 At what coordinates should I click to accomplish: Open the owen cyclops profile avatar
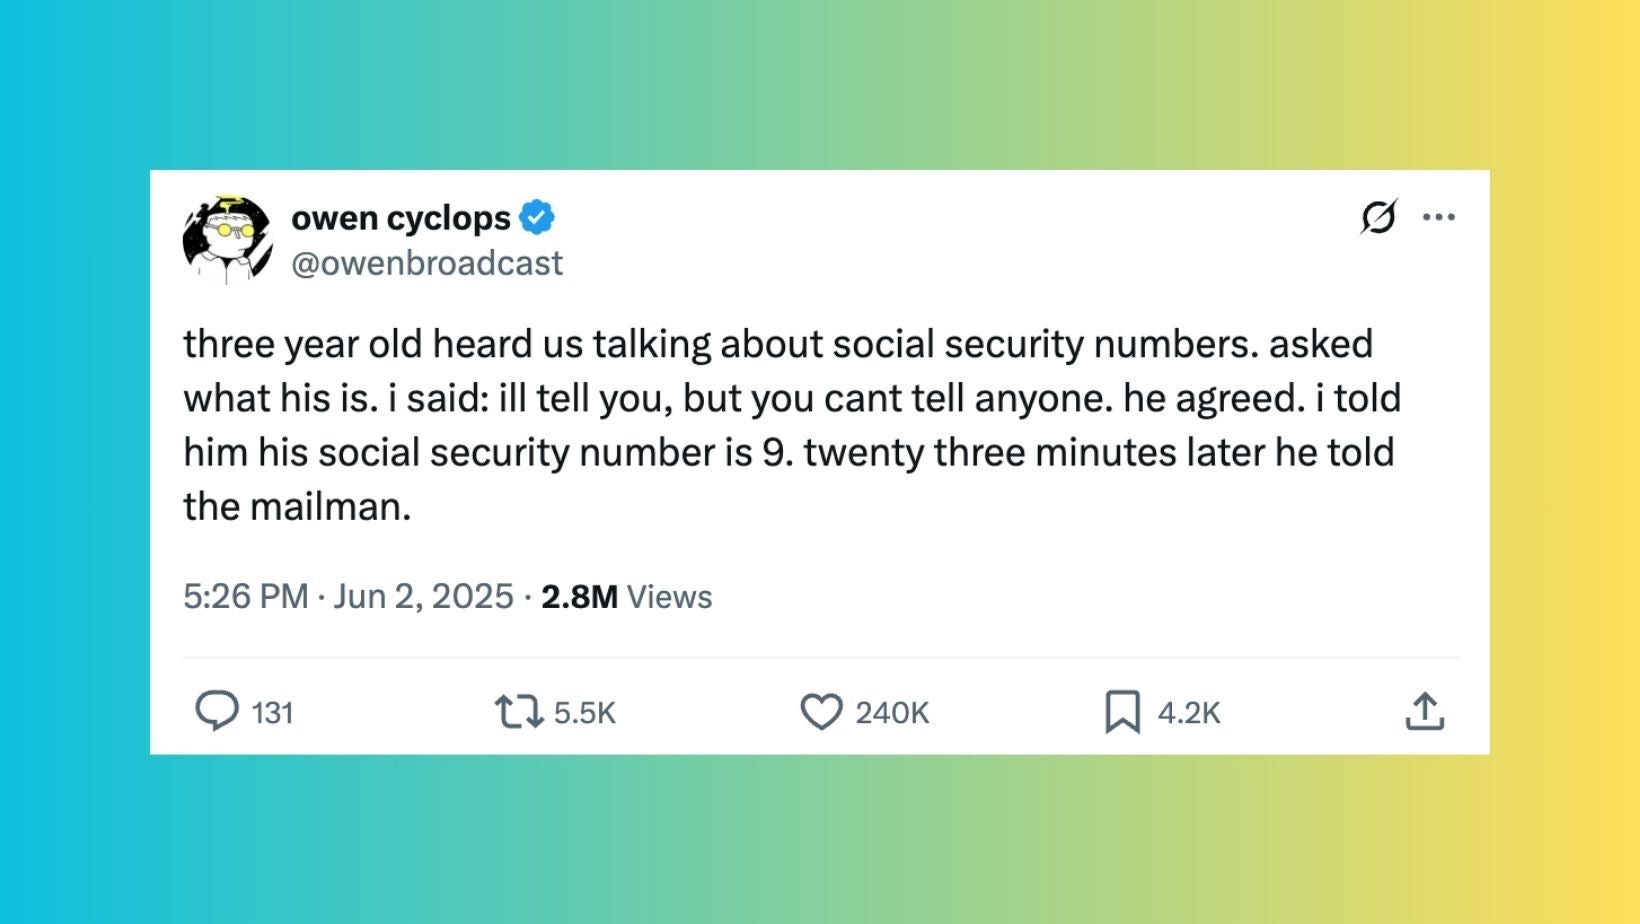click(x=228, y=240)
